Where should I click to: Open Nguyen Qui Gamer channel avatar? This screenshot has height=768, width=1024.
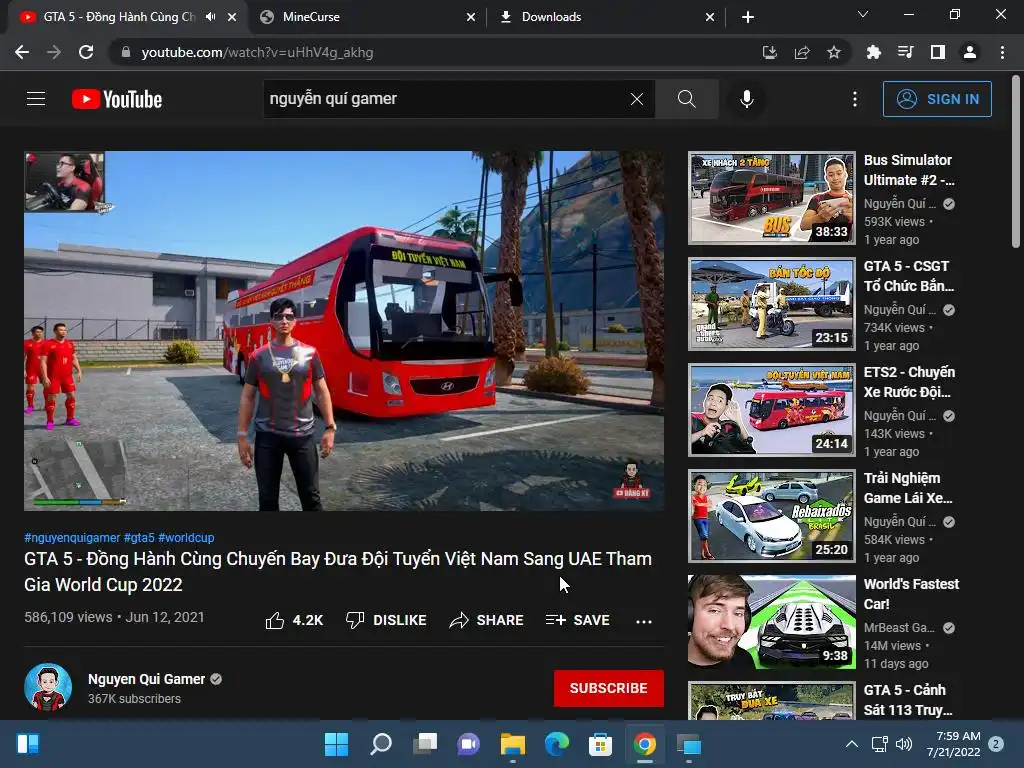pos(48,688)
